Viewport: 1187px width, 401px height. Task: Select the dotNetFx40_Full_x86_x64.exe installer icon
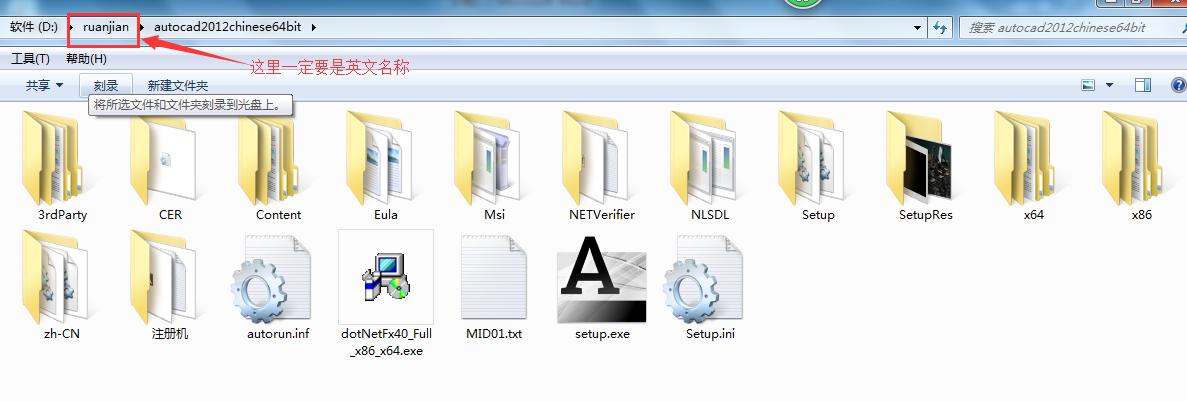point(386,277)
